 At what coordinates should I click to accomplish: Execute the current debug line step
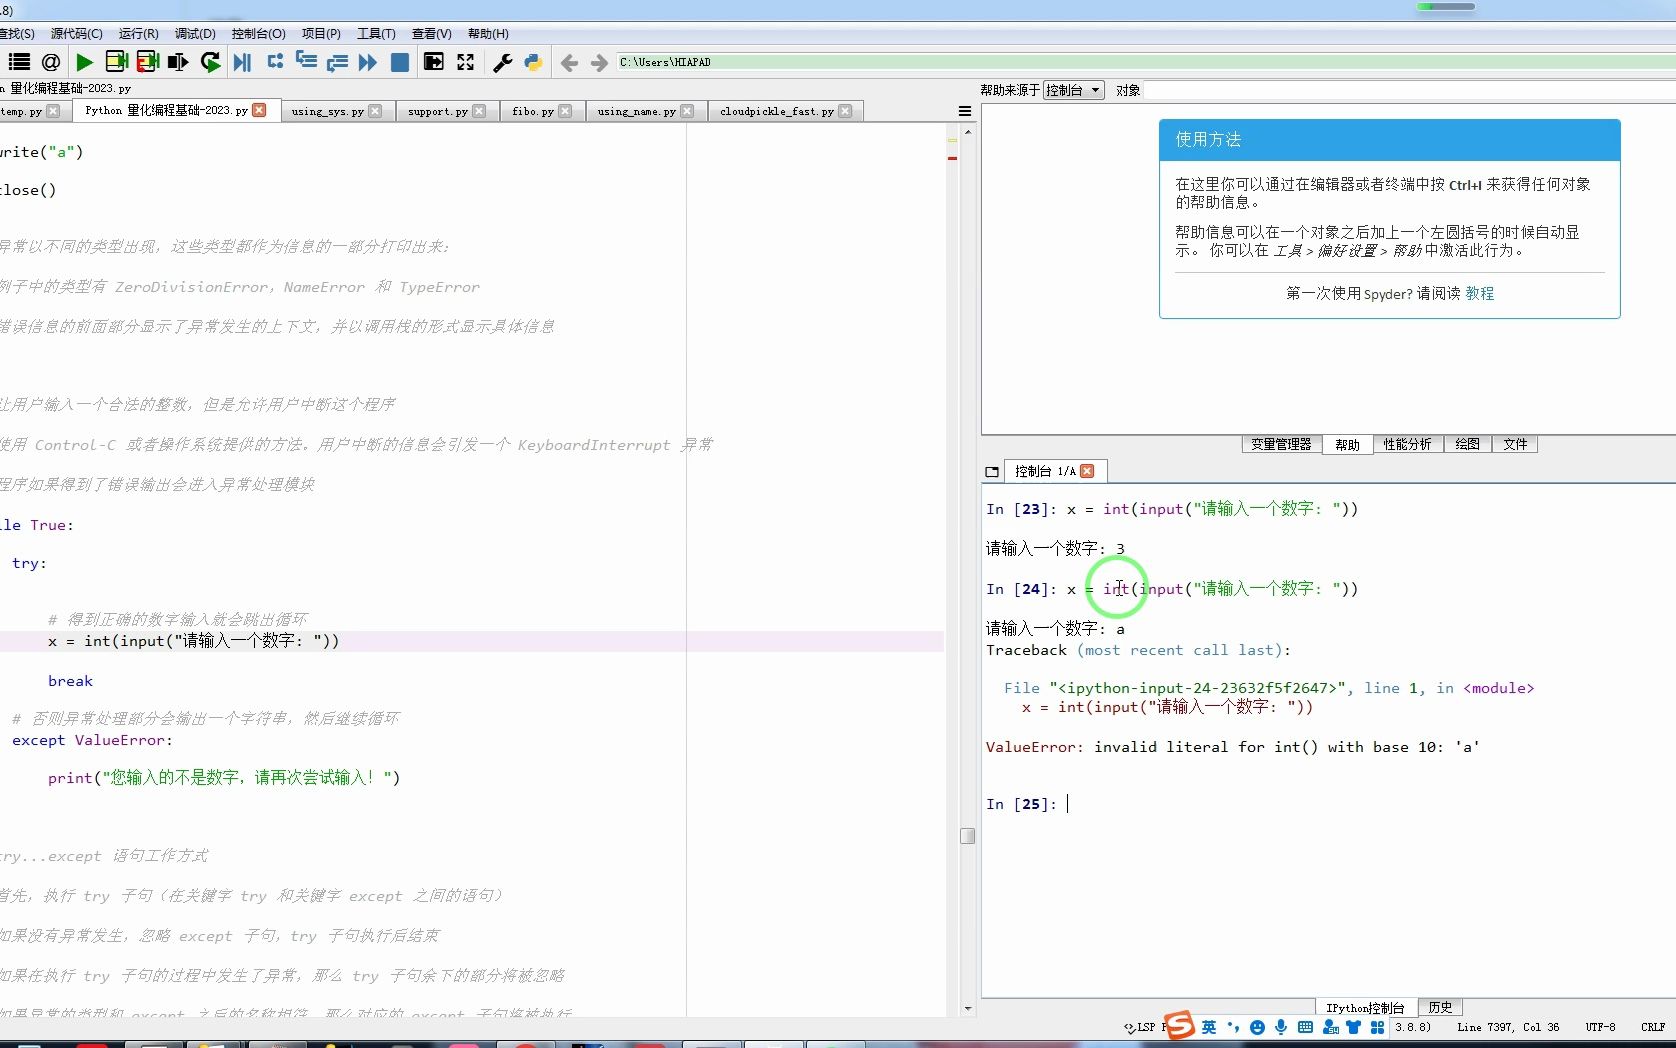pos(275,61)
